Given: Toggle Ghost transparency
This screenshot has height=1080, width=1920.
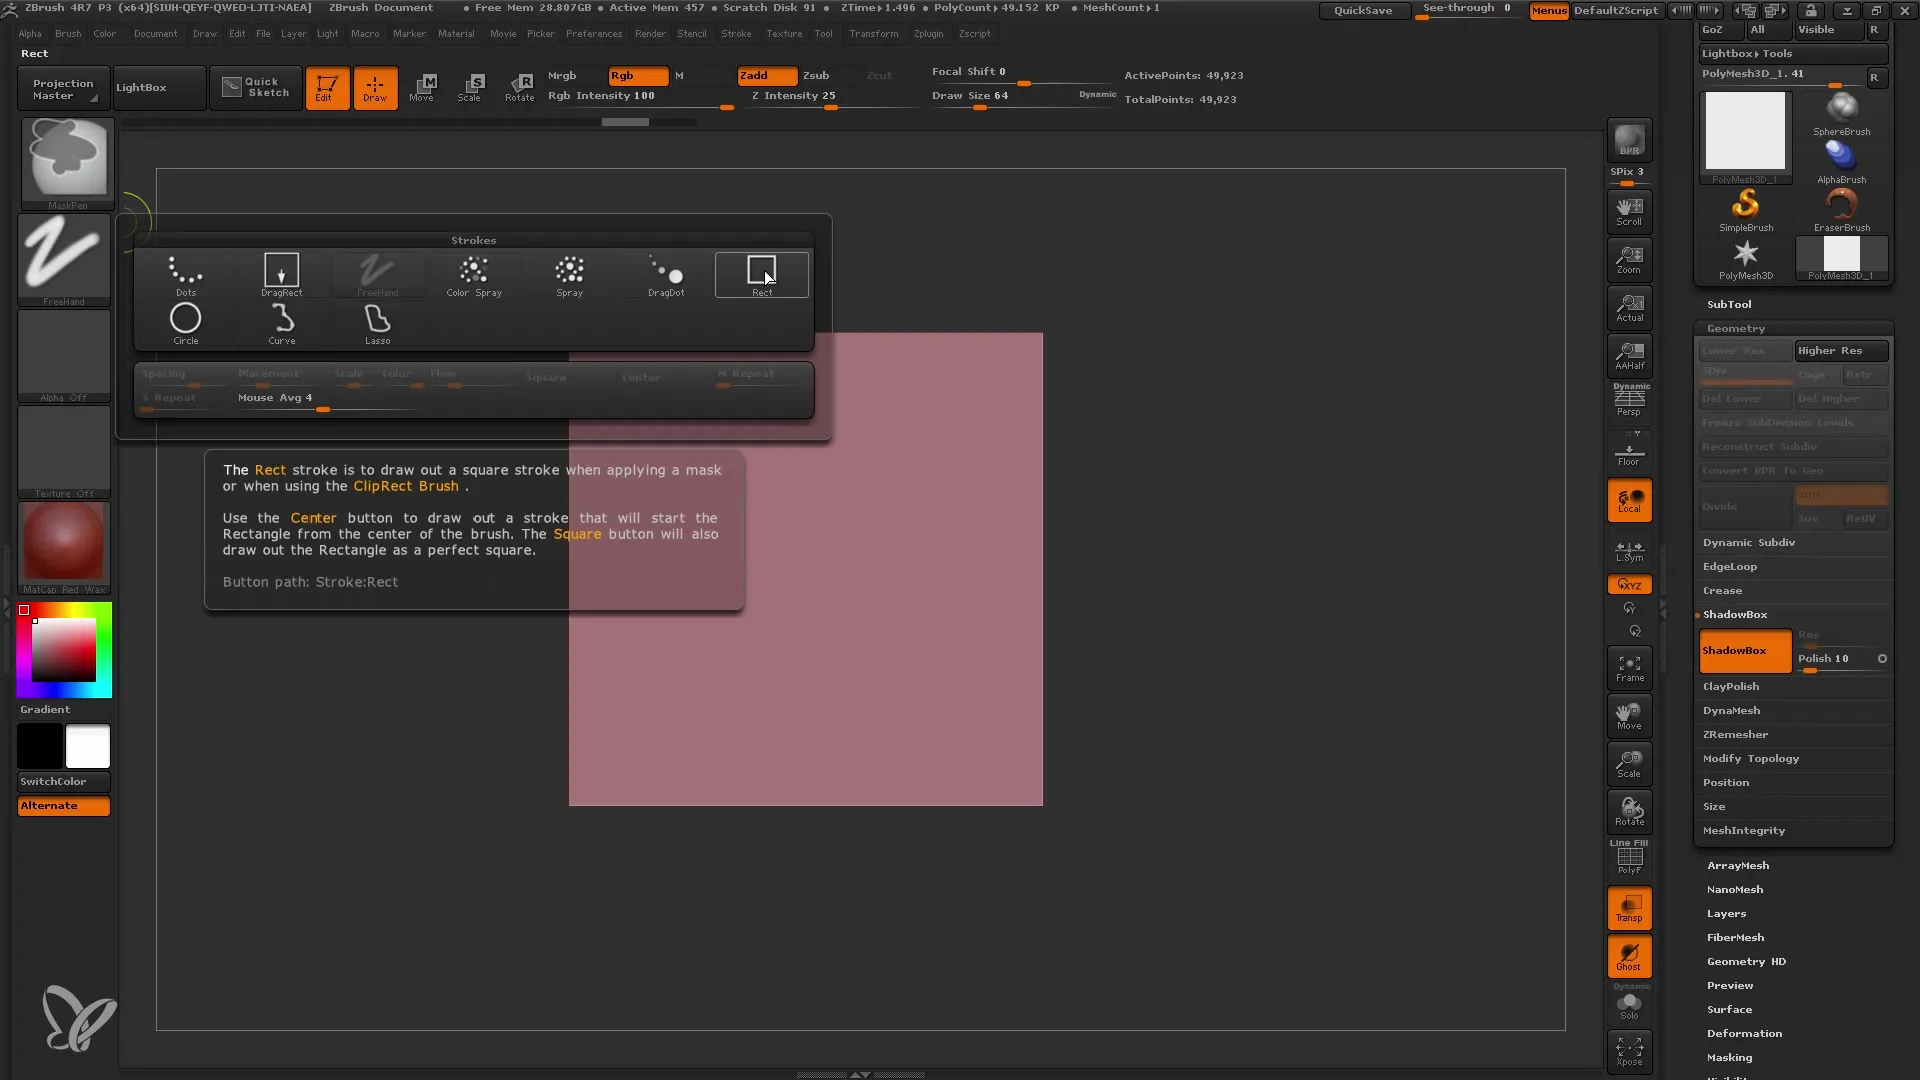Looking at the screenshot, I should (1629, 957).
